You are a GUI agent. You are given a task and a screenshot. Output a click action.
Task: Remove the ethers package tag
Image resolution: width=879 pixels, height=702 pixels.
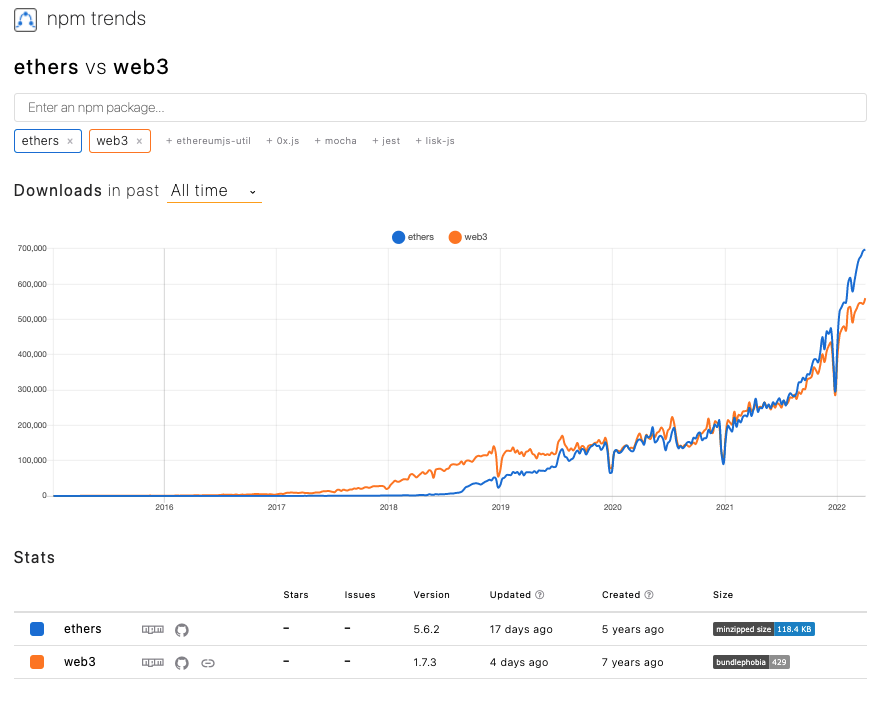pyautogui.click(x=70, y=142)
